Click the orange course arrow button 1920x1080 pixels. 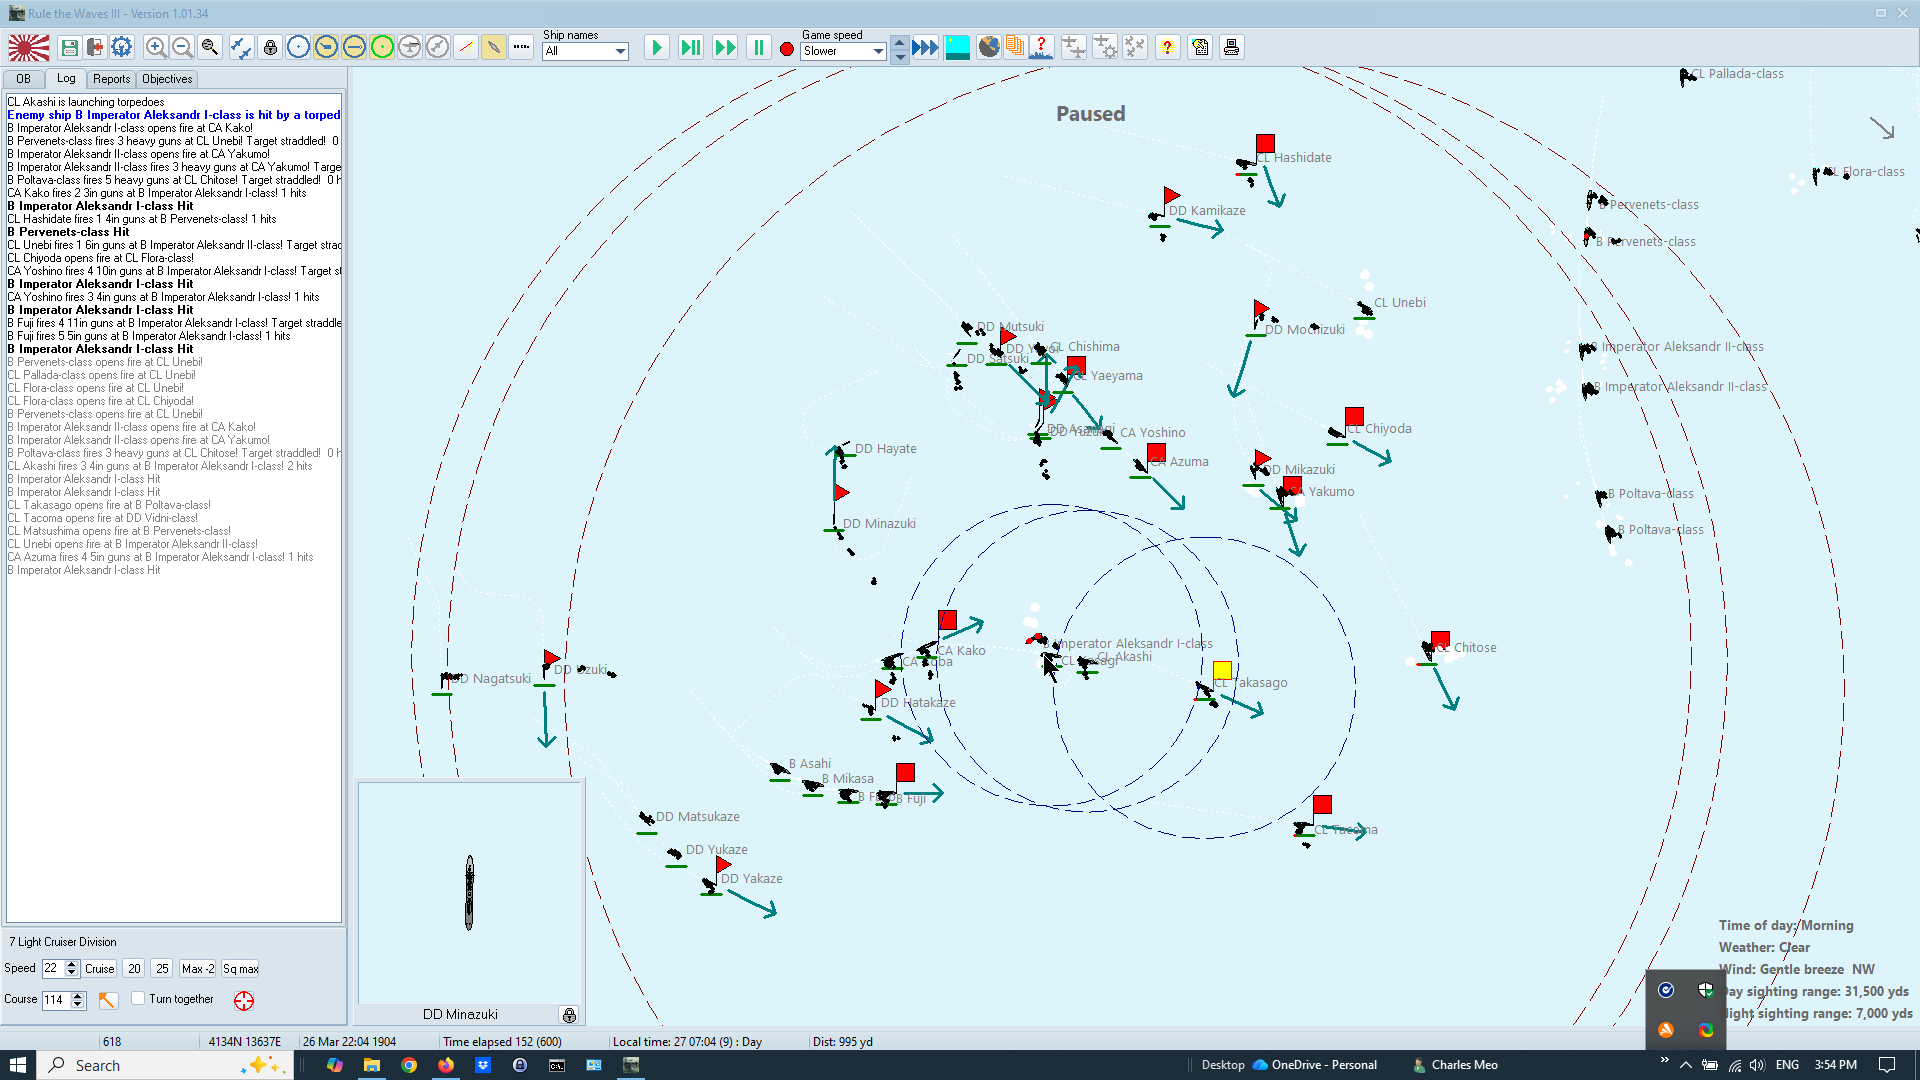click(108, 1000)
